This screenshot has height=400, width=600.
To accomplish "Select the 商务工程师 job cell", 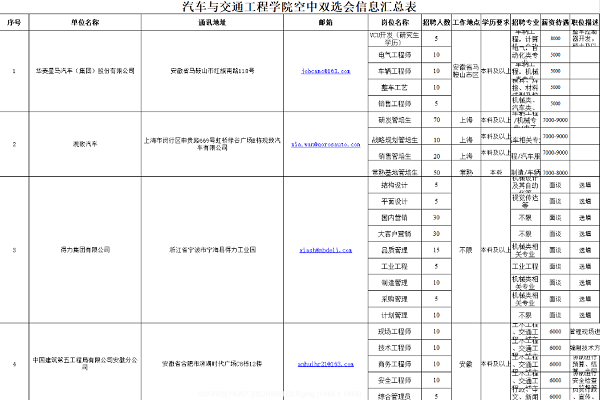I will (395, 364).
